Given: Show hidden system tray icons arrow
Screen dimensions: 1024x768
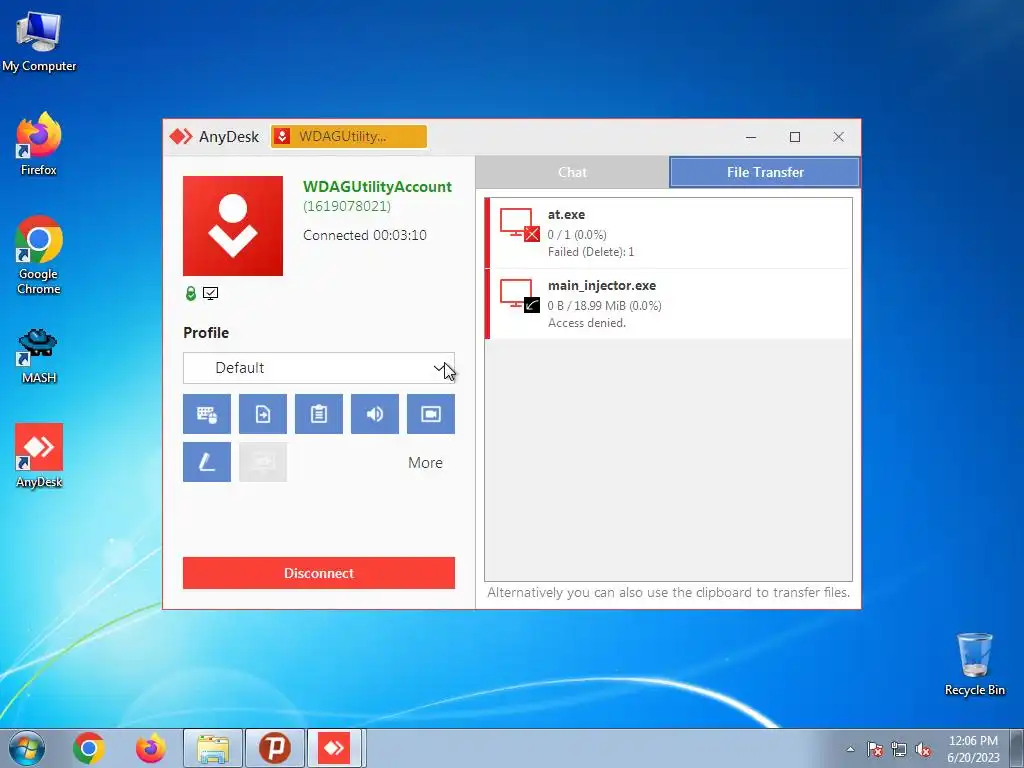Looking at the screenshot, I should click(x=850, y=749).
